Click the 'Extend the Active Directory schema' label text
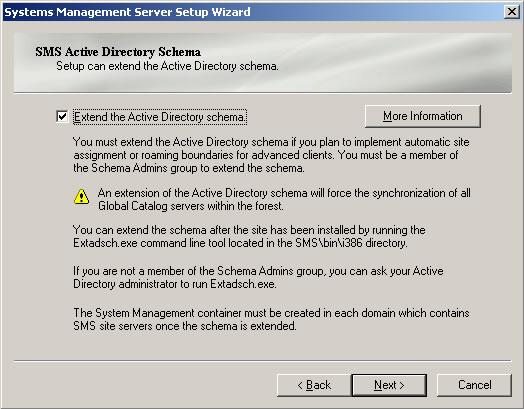Screen dimensions: 524x409 point(160,117)
